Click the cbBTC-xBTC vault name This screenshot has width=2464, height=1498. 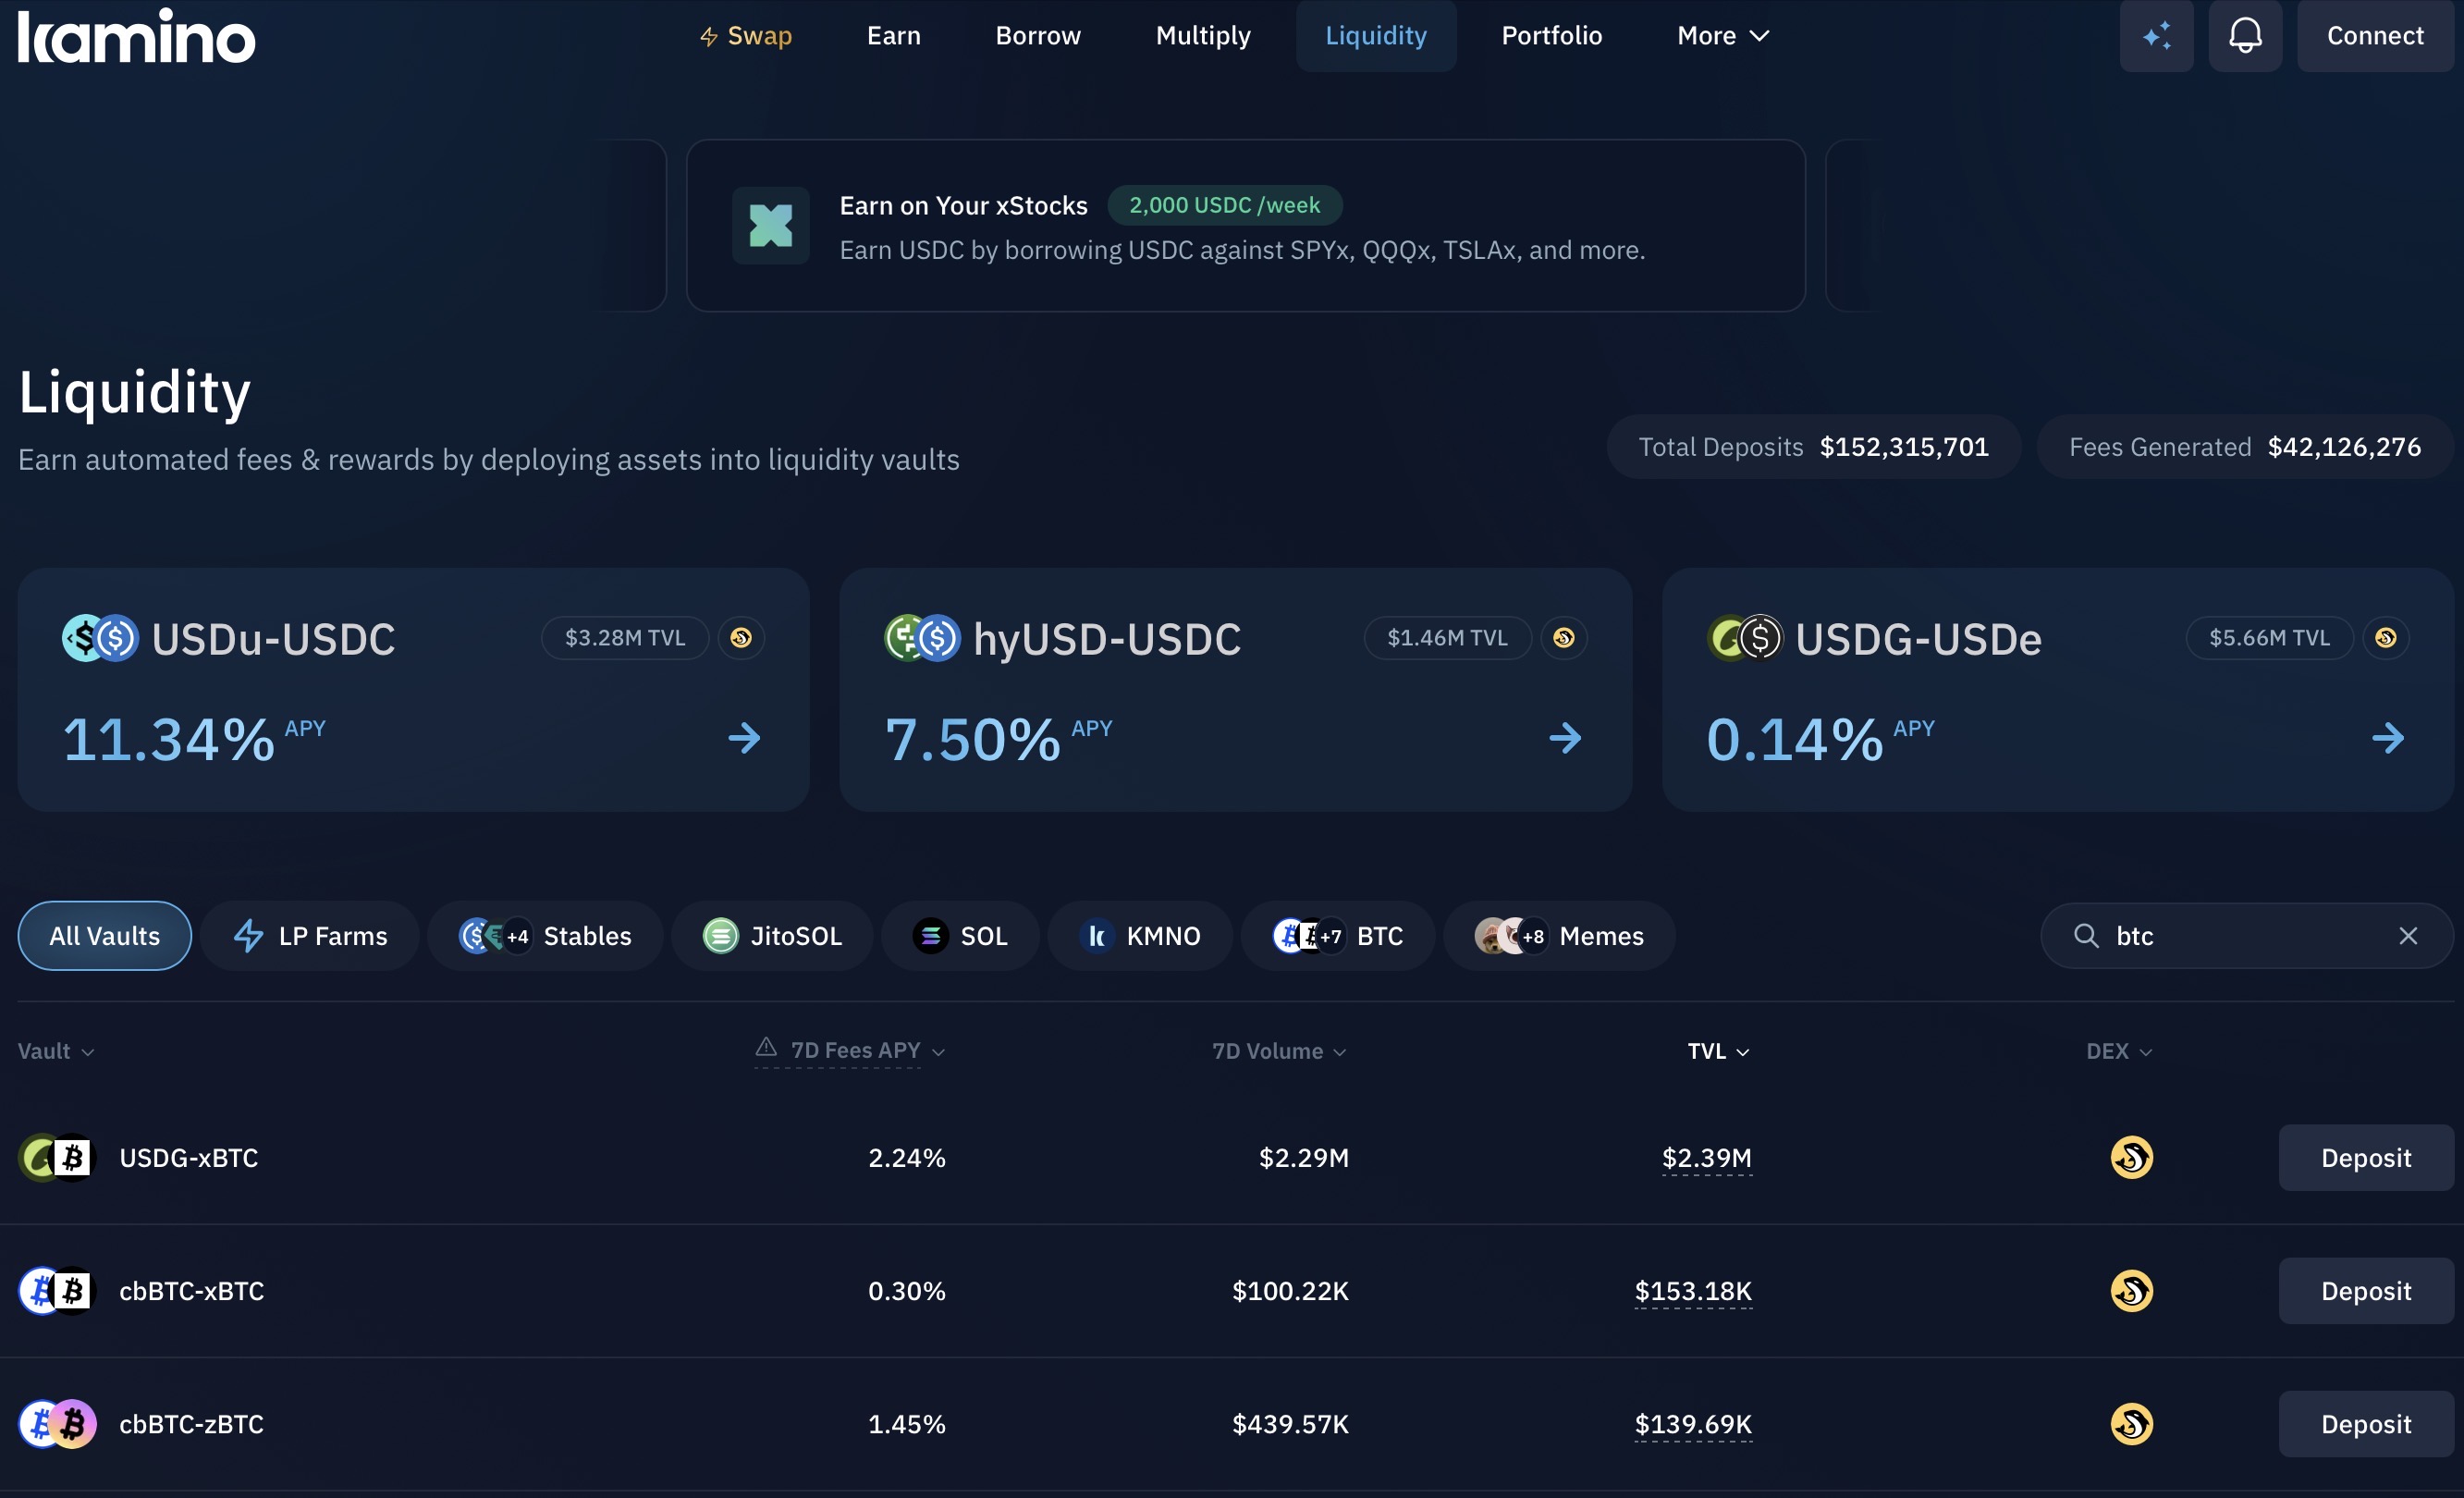(192, 1291)
